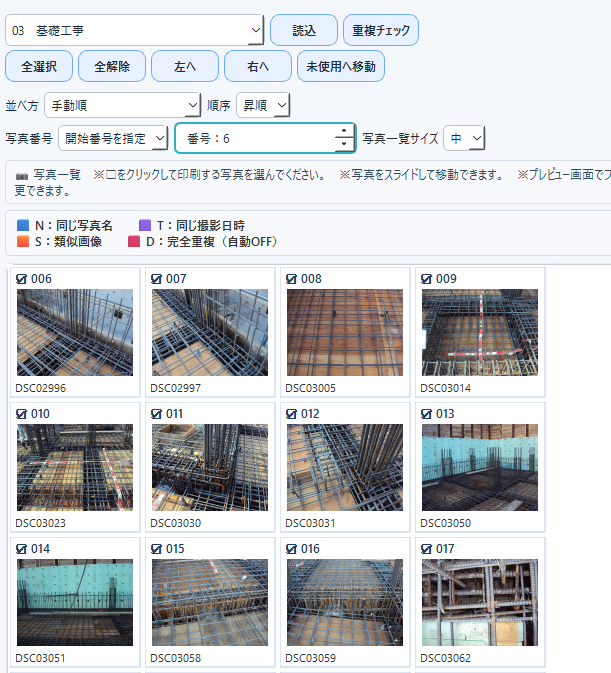The width and height of the screenshot is (611, 673).
Task: Open the 写真一覧サイズ 中 dropdown
Action: [464, 138]
